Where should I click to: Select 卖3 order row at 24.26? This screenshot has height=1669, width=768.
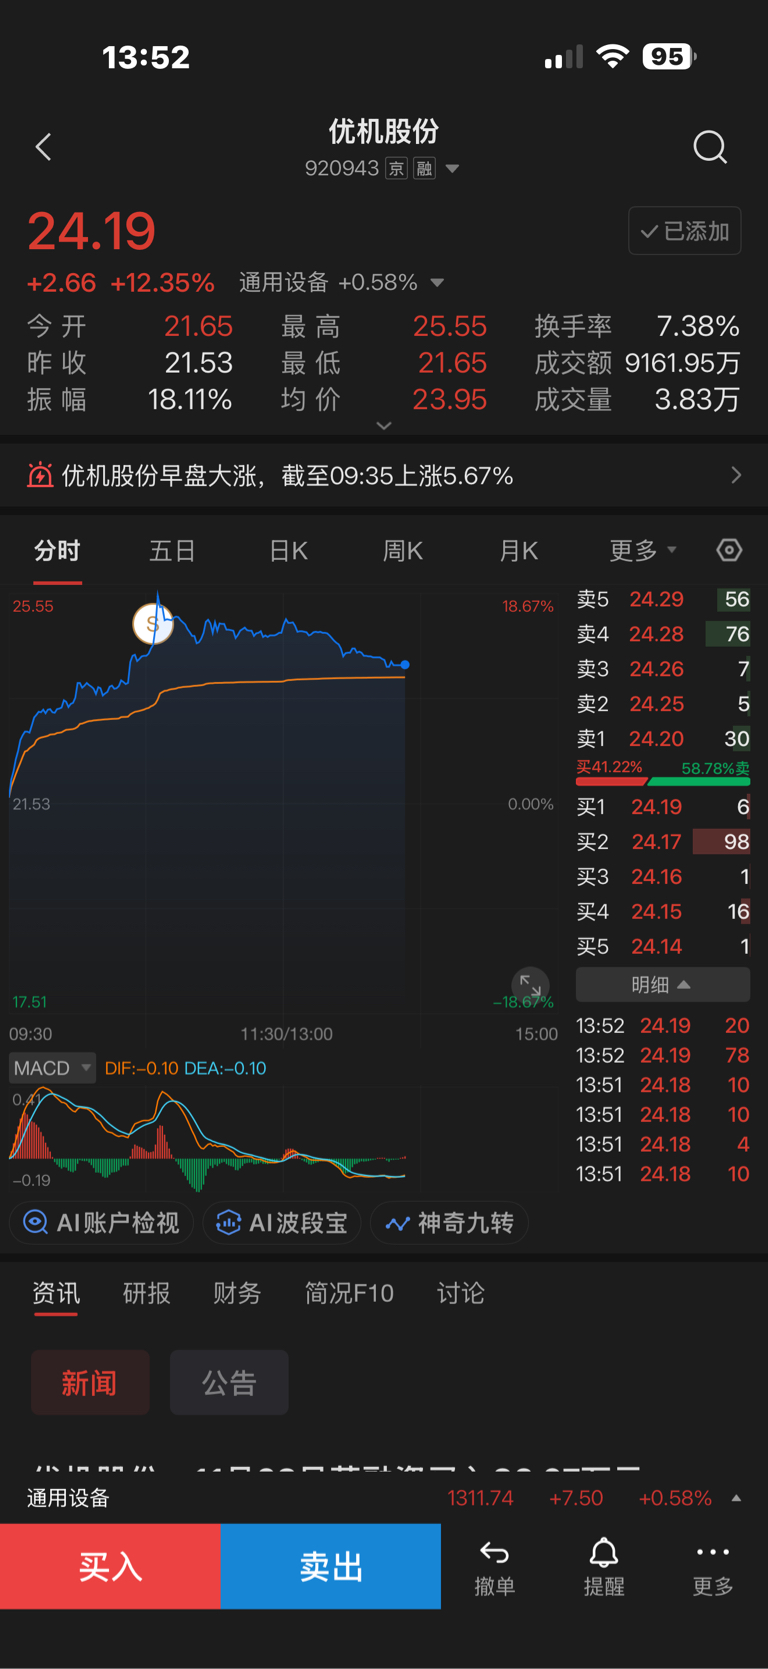pyautogui.click(x=662, y=669)
